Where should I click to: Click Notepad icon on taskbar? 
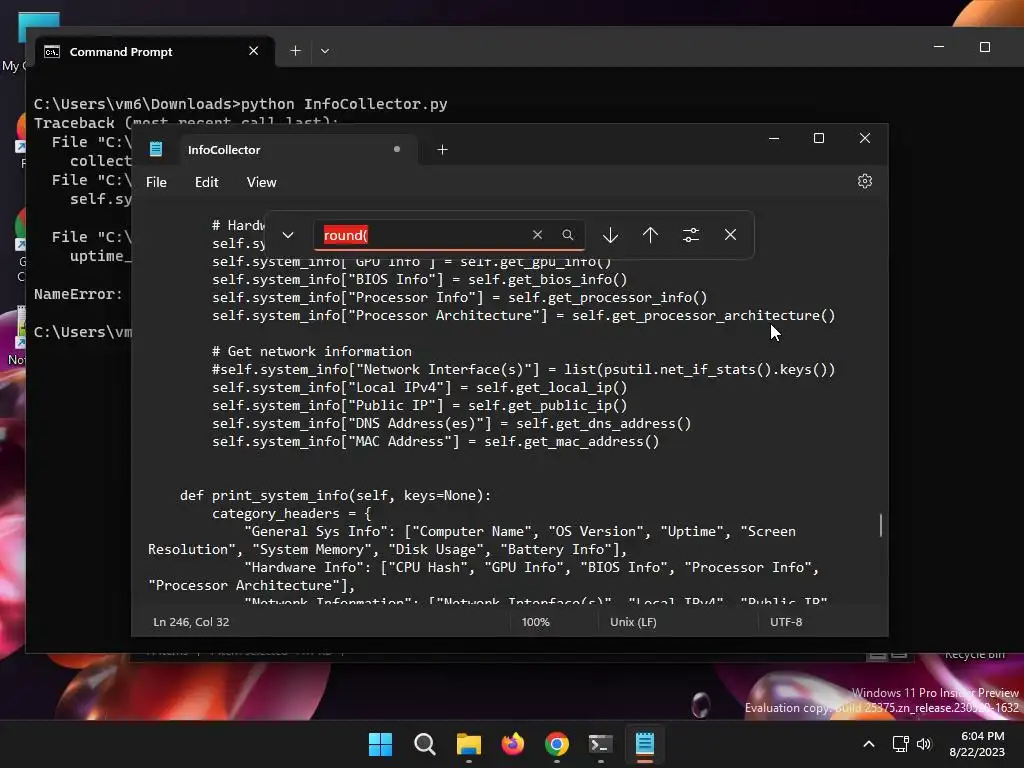point(645,744)
